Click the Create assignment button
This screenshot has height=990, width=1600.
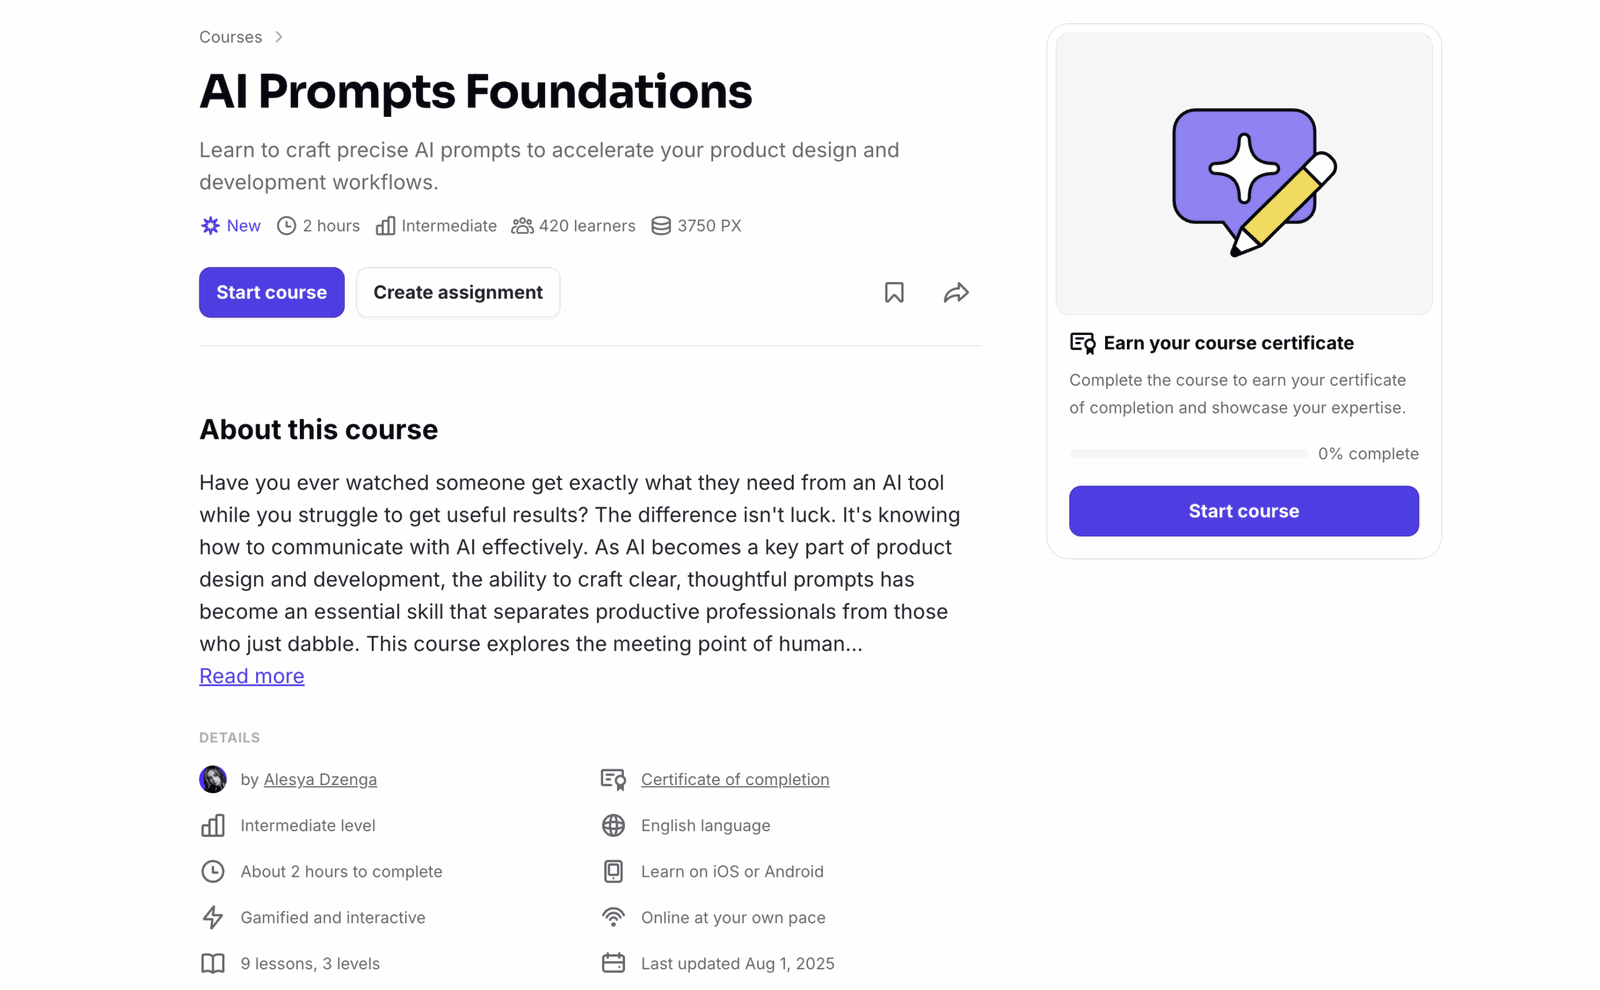pos(457,292)
